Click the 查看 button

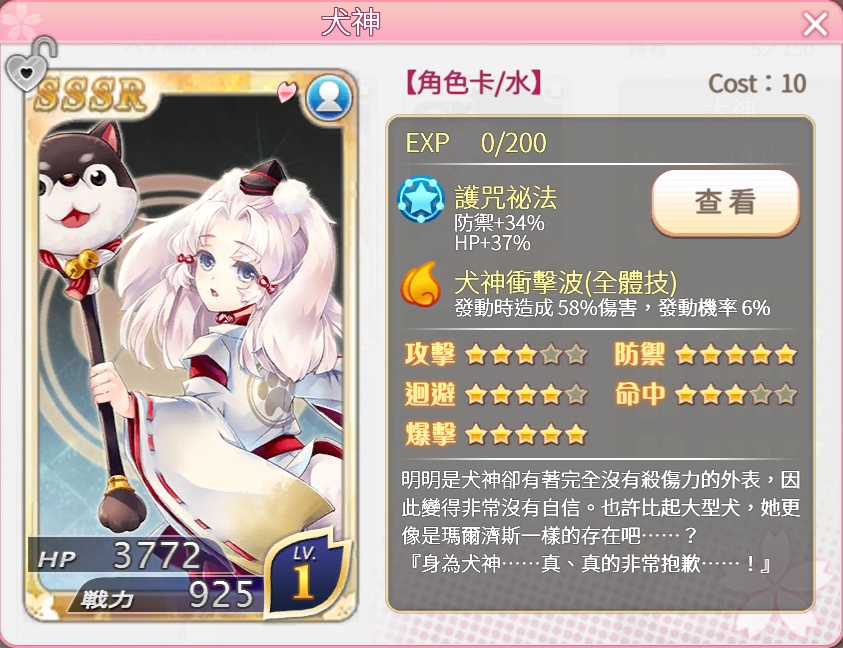coord(725,202)
